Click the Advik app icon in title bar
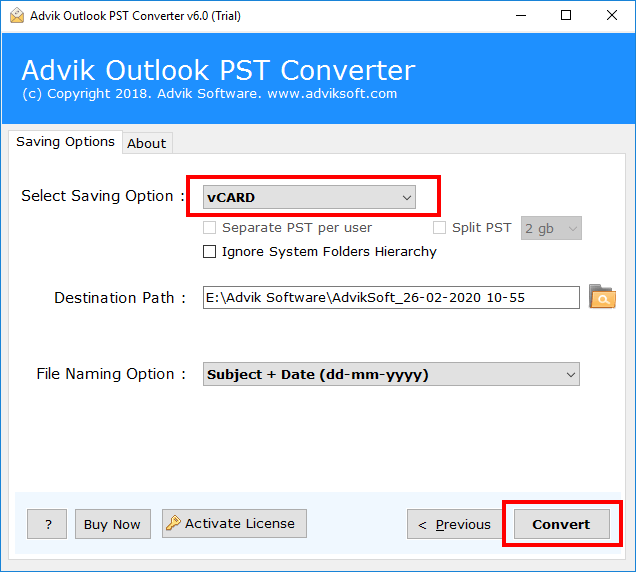636x572 pixels. 14,15
